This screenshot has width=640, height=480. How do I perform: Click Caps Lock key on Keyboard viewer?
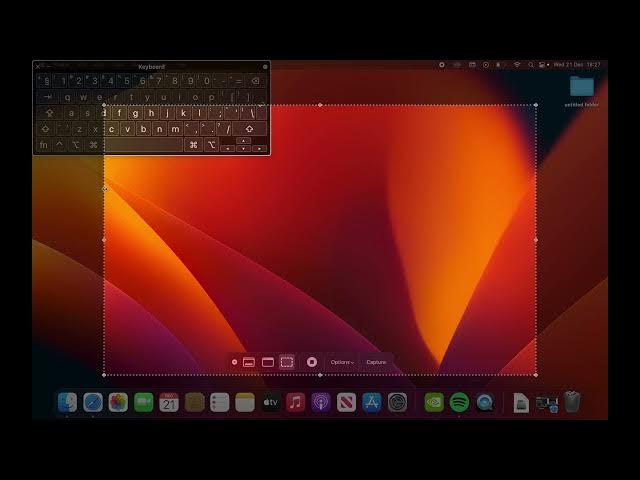tap(49, 113)
